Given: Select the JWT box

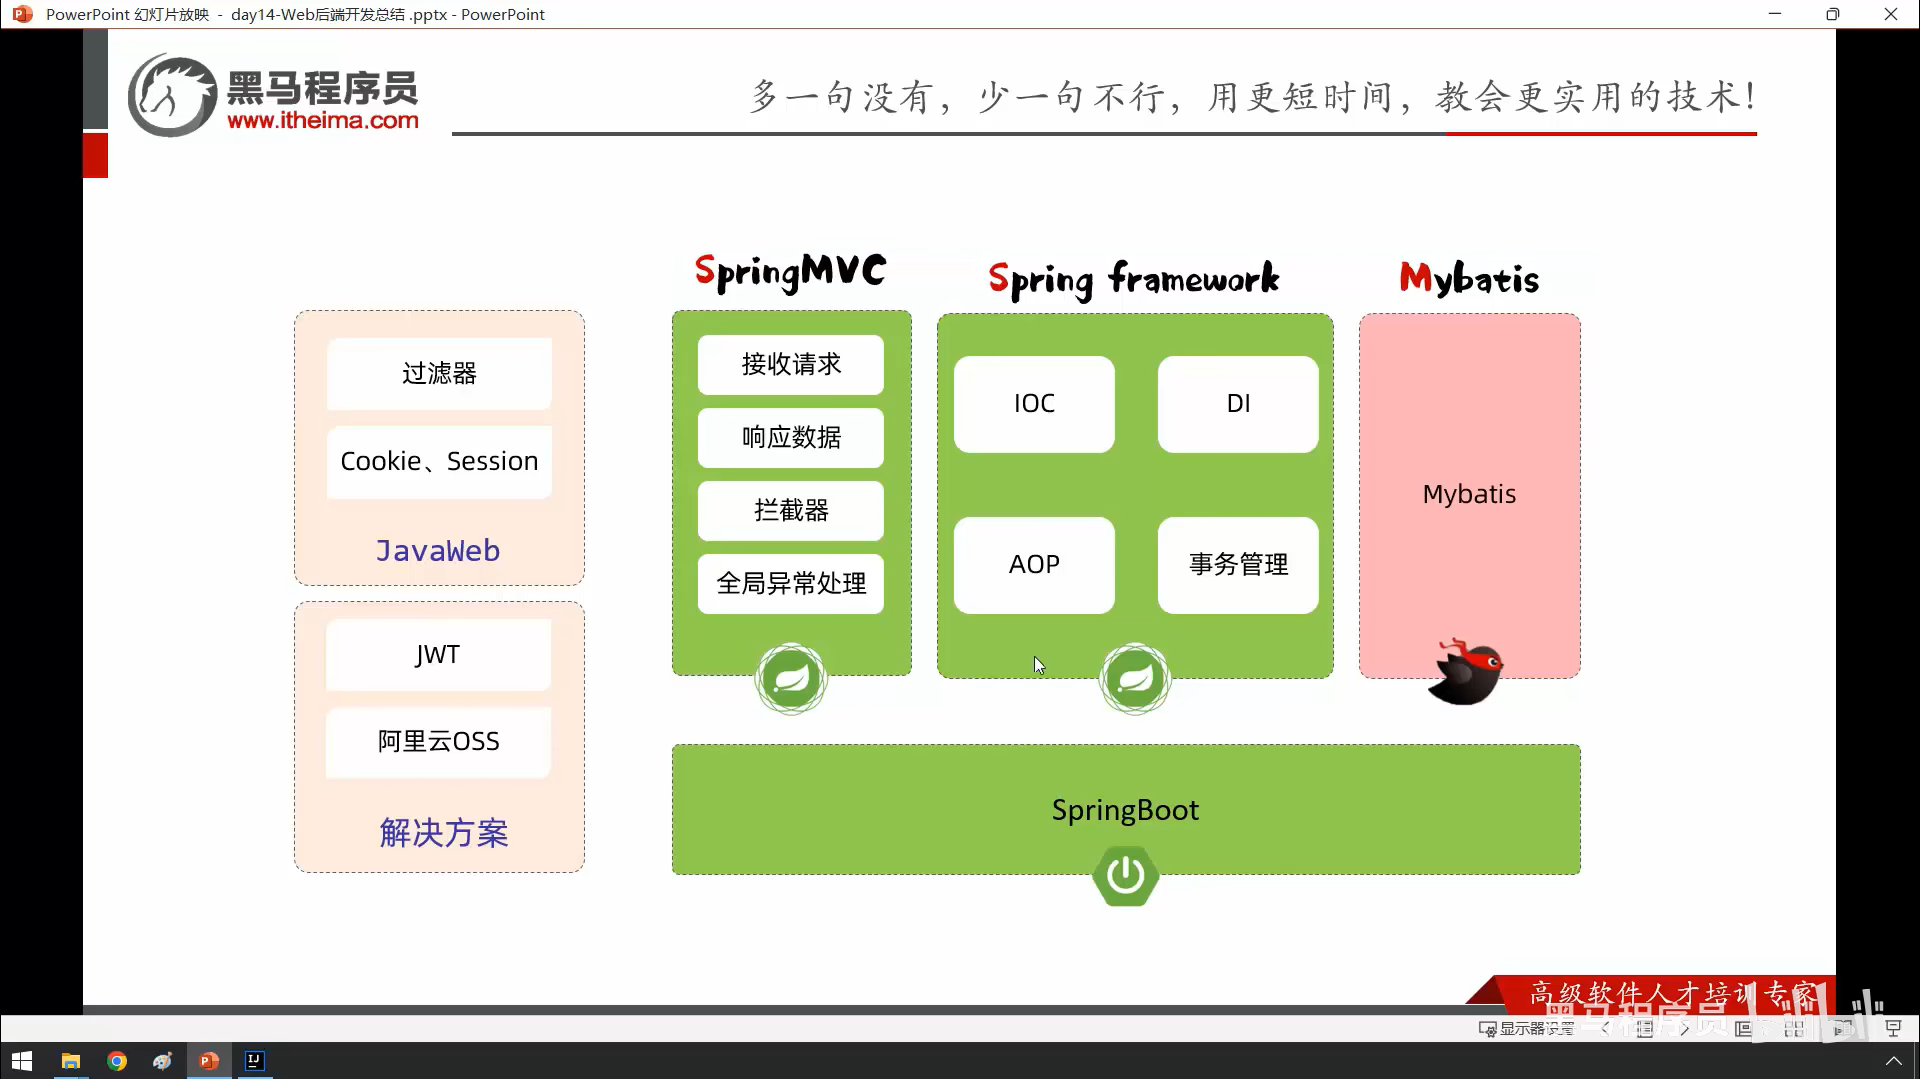Looking at the screenshot, I should 438,655.
